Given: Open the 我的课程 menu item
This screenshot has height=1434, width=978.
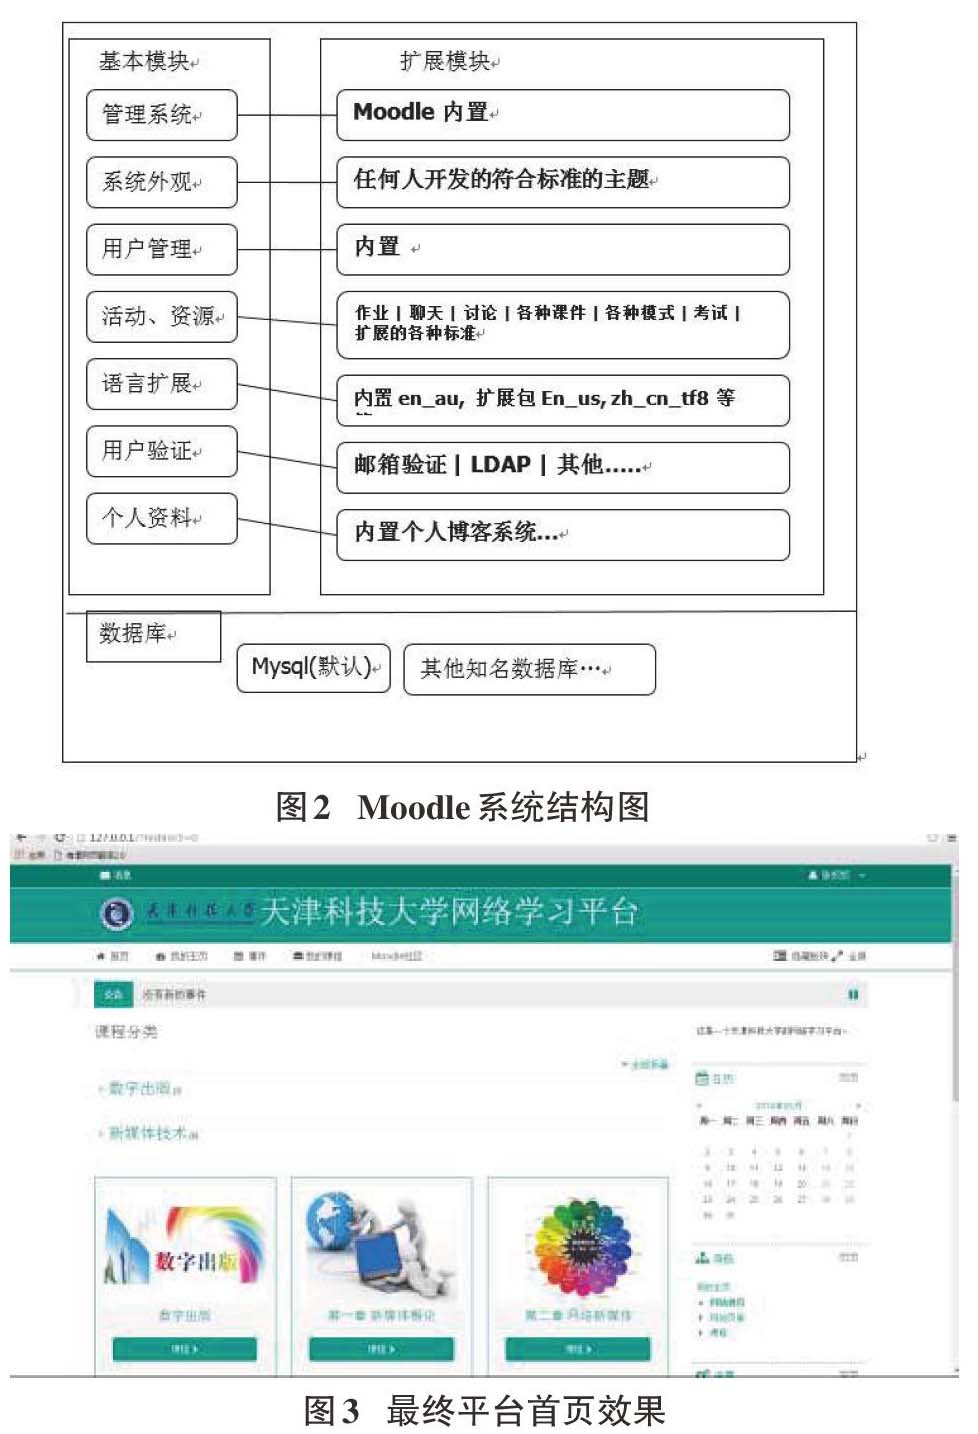Looking at the screenshot, I should (x=317, y=956).
